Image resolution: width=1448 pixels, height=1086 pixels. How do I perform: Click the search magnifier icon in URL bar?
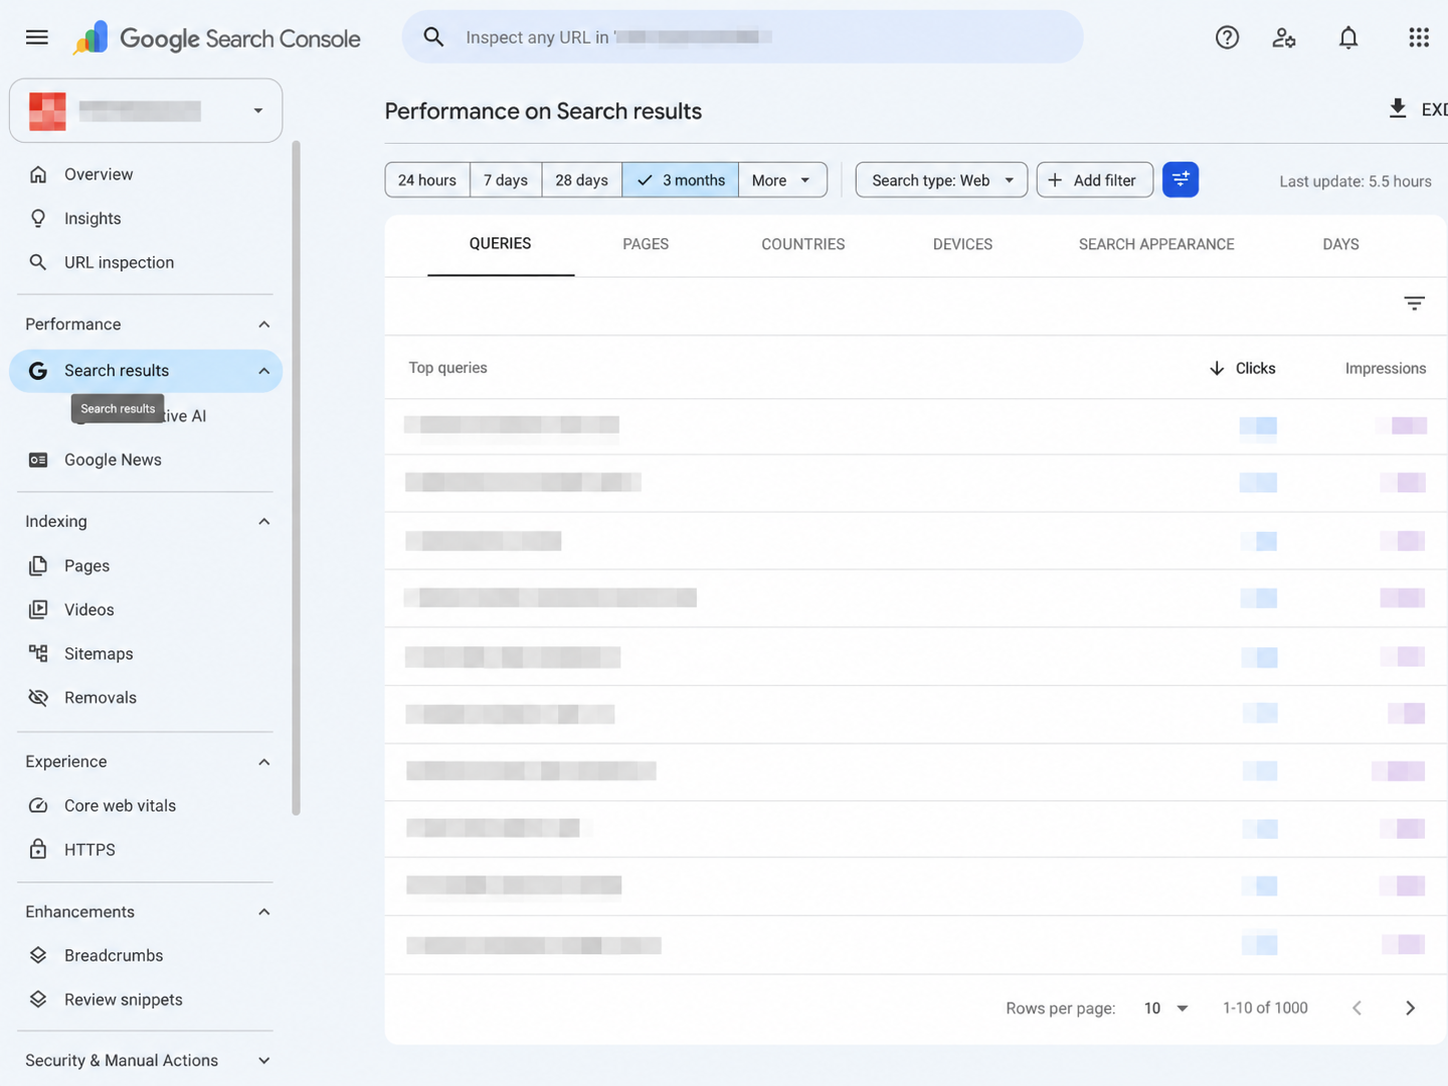pos(433,37)
